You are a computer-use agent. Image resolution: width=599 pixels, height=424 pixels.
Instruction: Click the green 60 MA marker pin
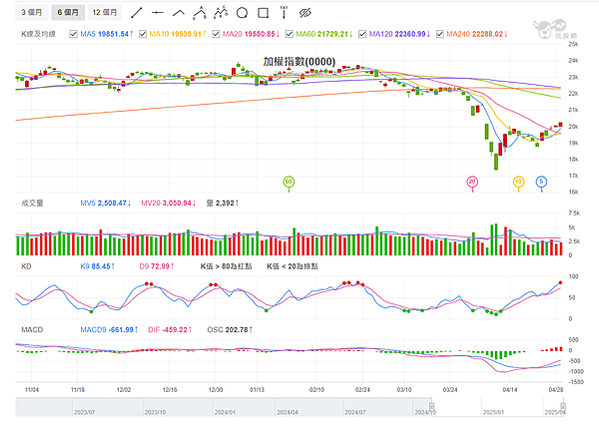pyautogui.click(x=289, y=182)
